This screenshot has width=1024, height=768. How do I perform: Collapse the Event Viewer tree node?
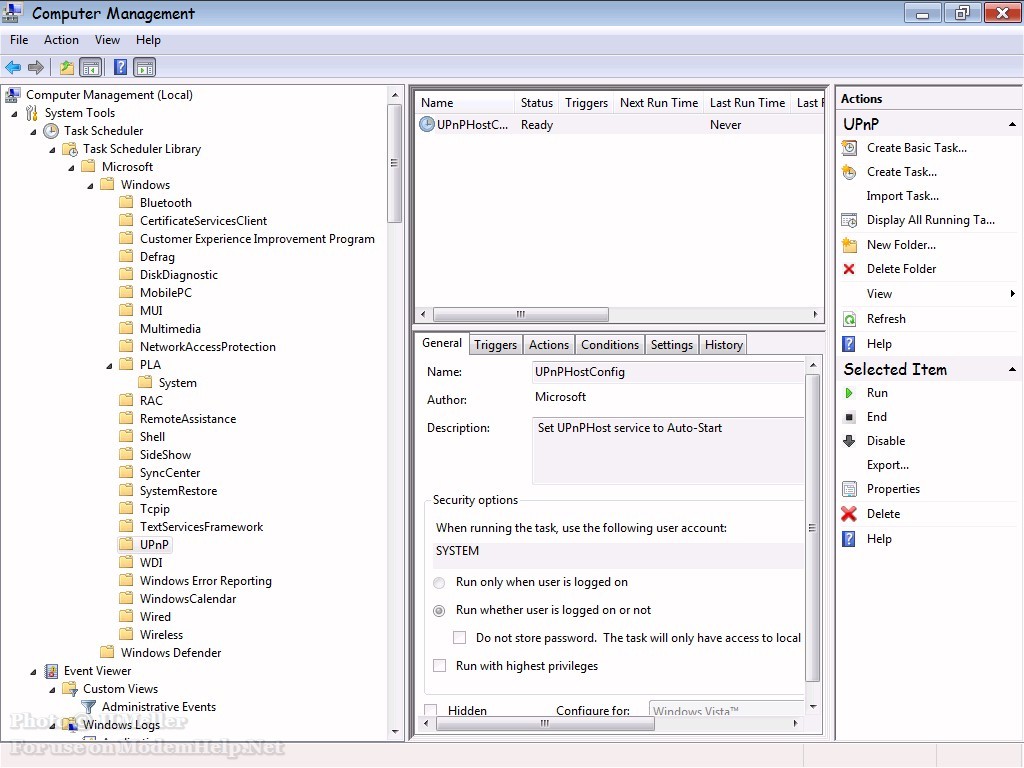click(x=33, y=671)
